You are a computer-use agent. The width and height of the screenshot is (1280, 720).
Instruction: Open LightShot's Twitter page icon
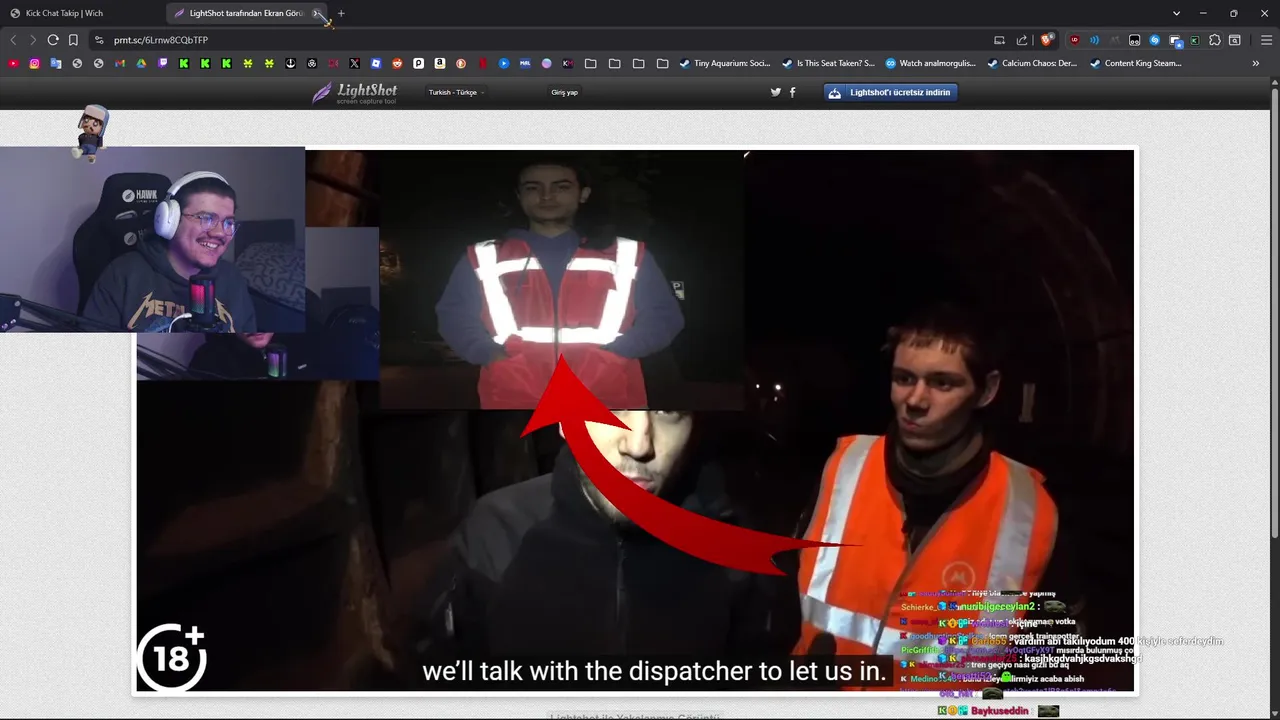[x=775, y=92]
